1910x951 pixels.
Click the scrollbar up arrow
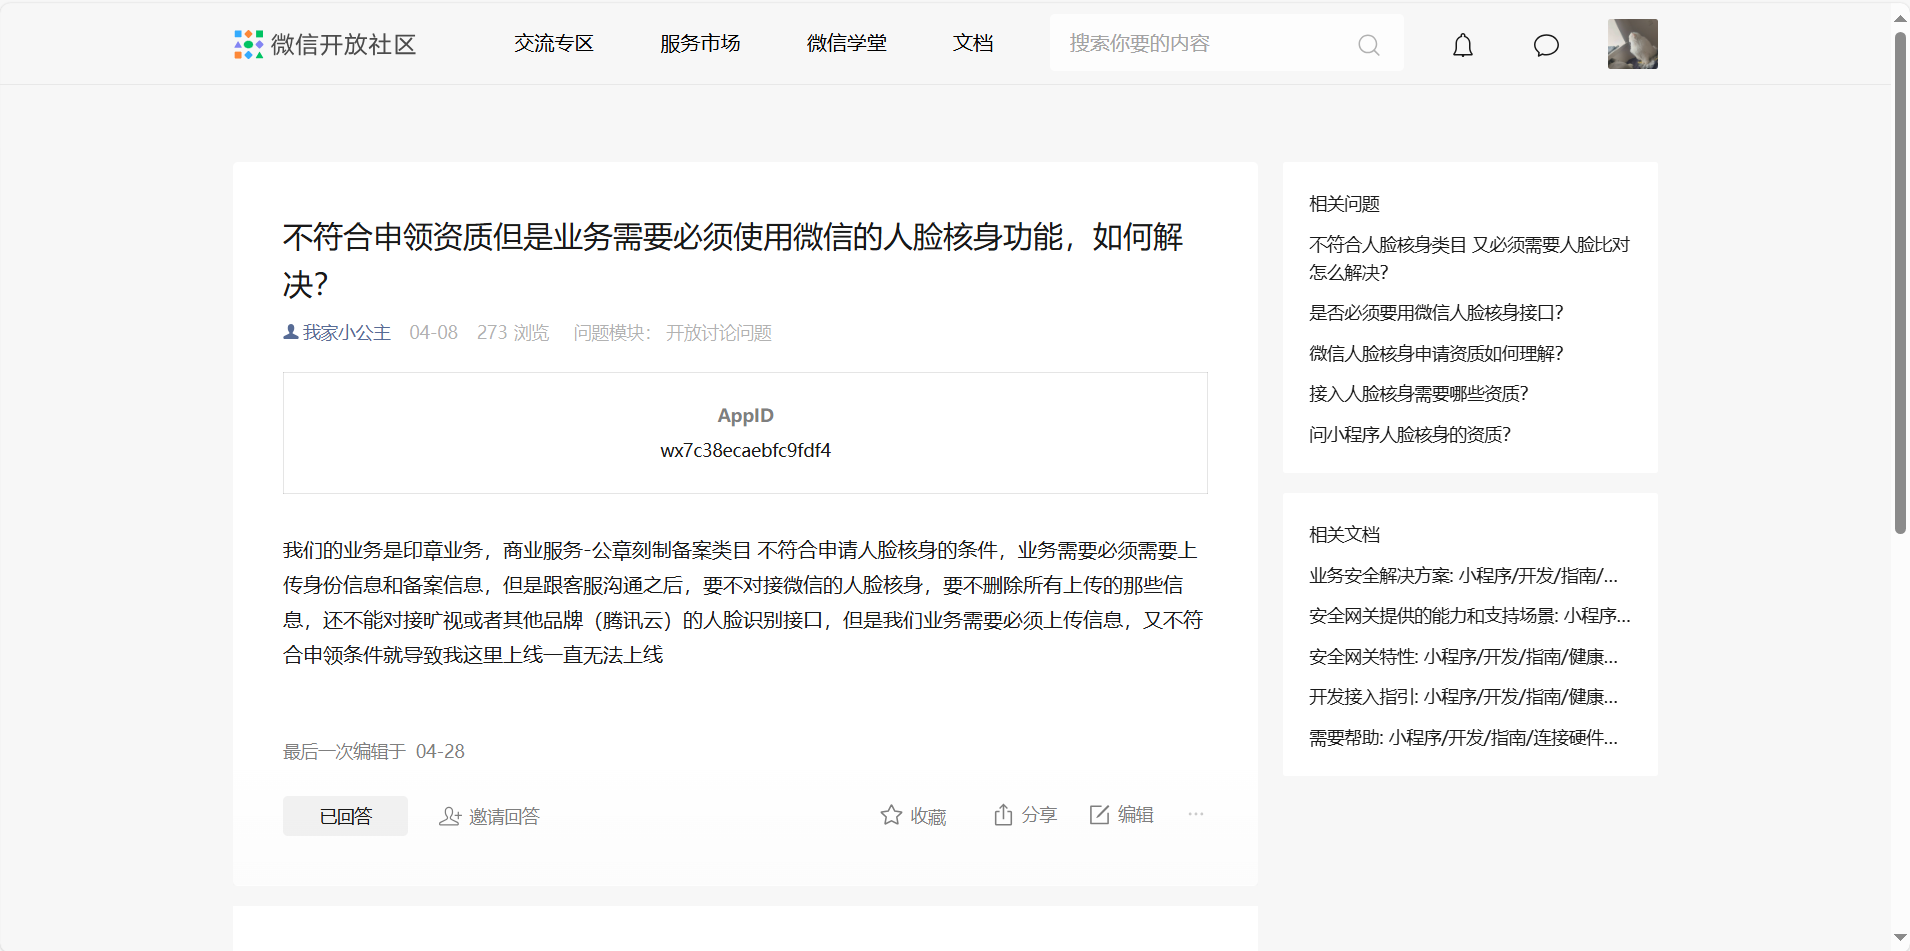[x=1900, y=17]
